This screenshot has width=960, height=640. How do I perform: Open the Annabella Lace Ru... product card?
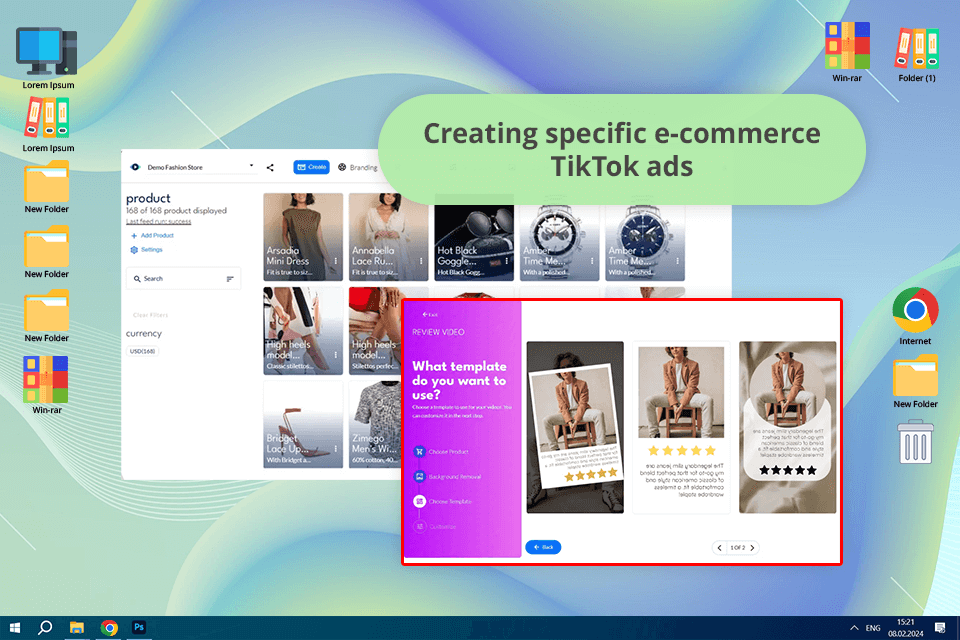[x=388, y=237]
